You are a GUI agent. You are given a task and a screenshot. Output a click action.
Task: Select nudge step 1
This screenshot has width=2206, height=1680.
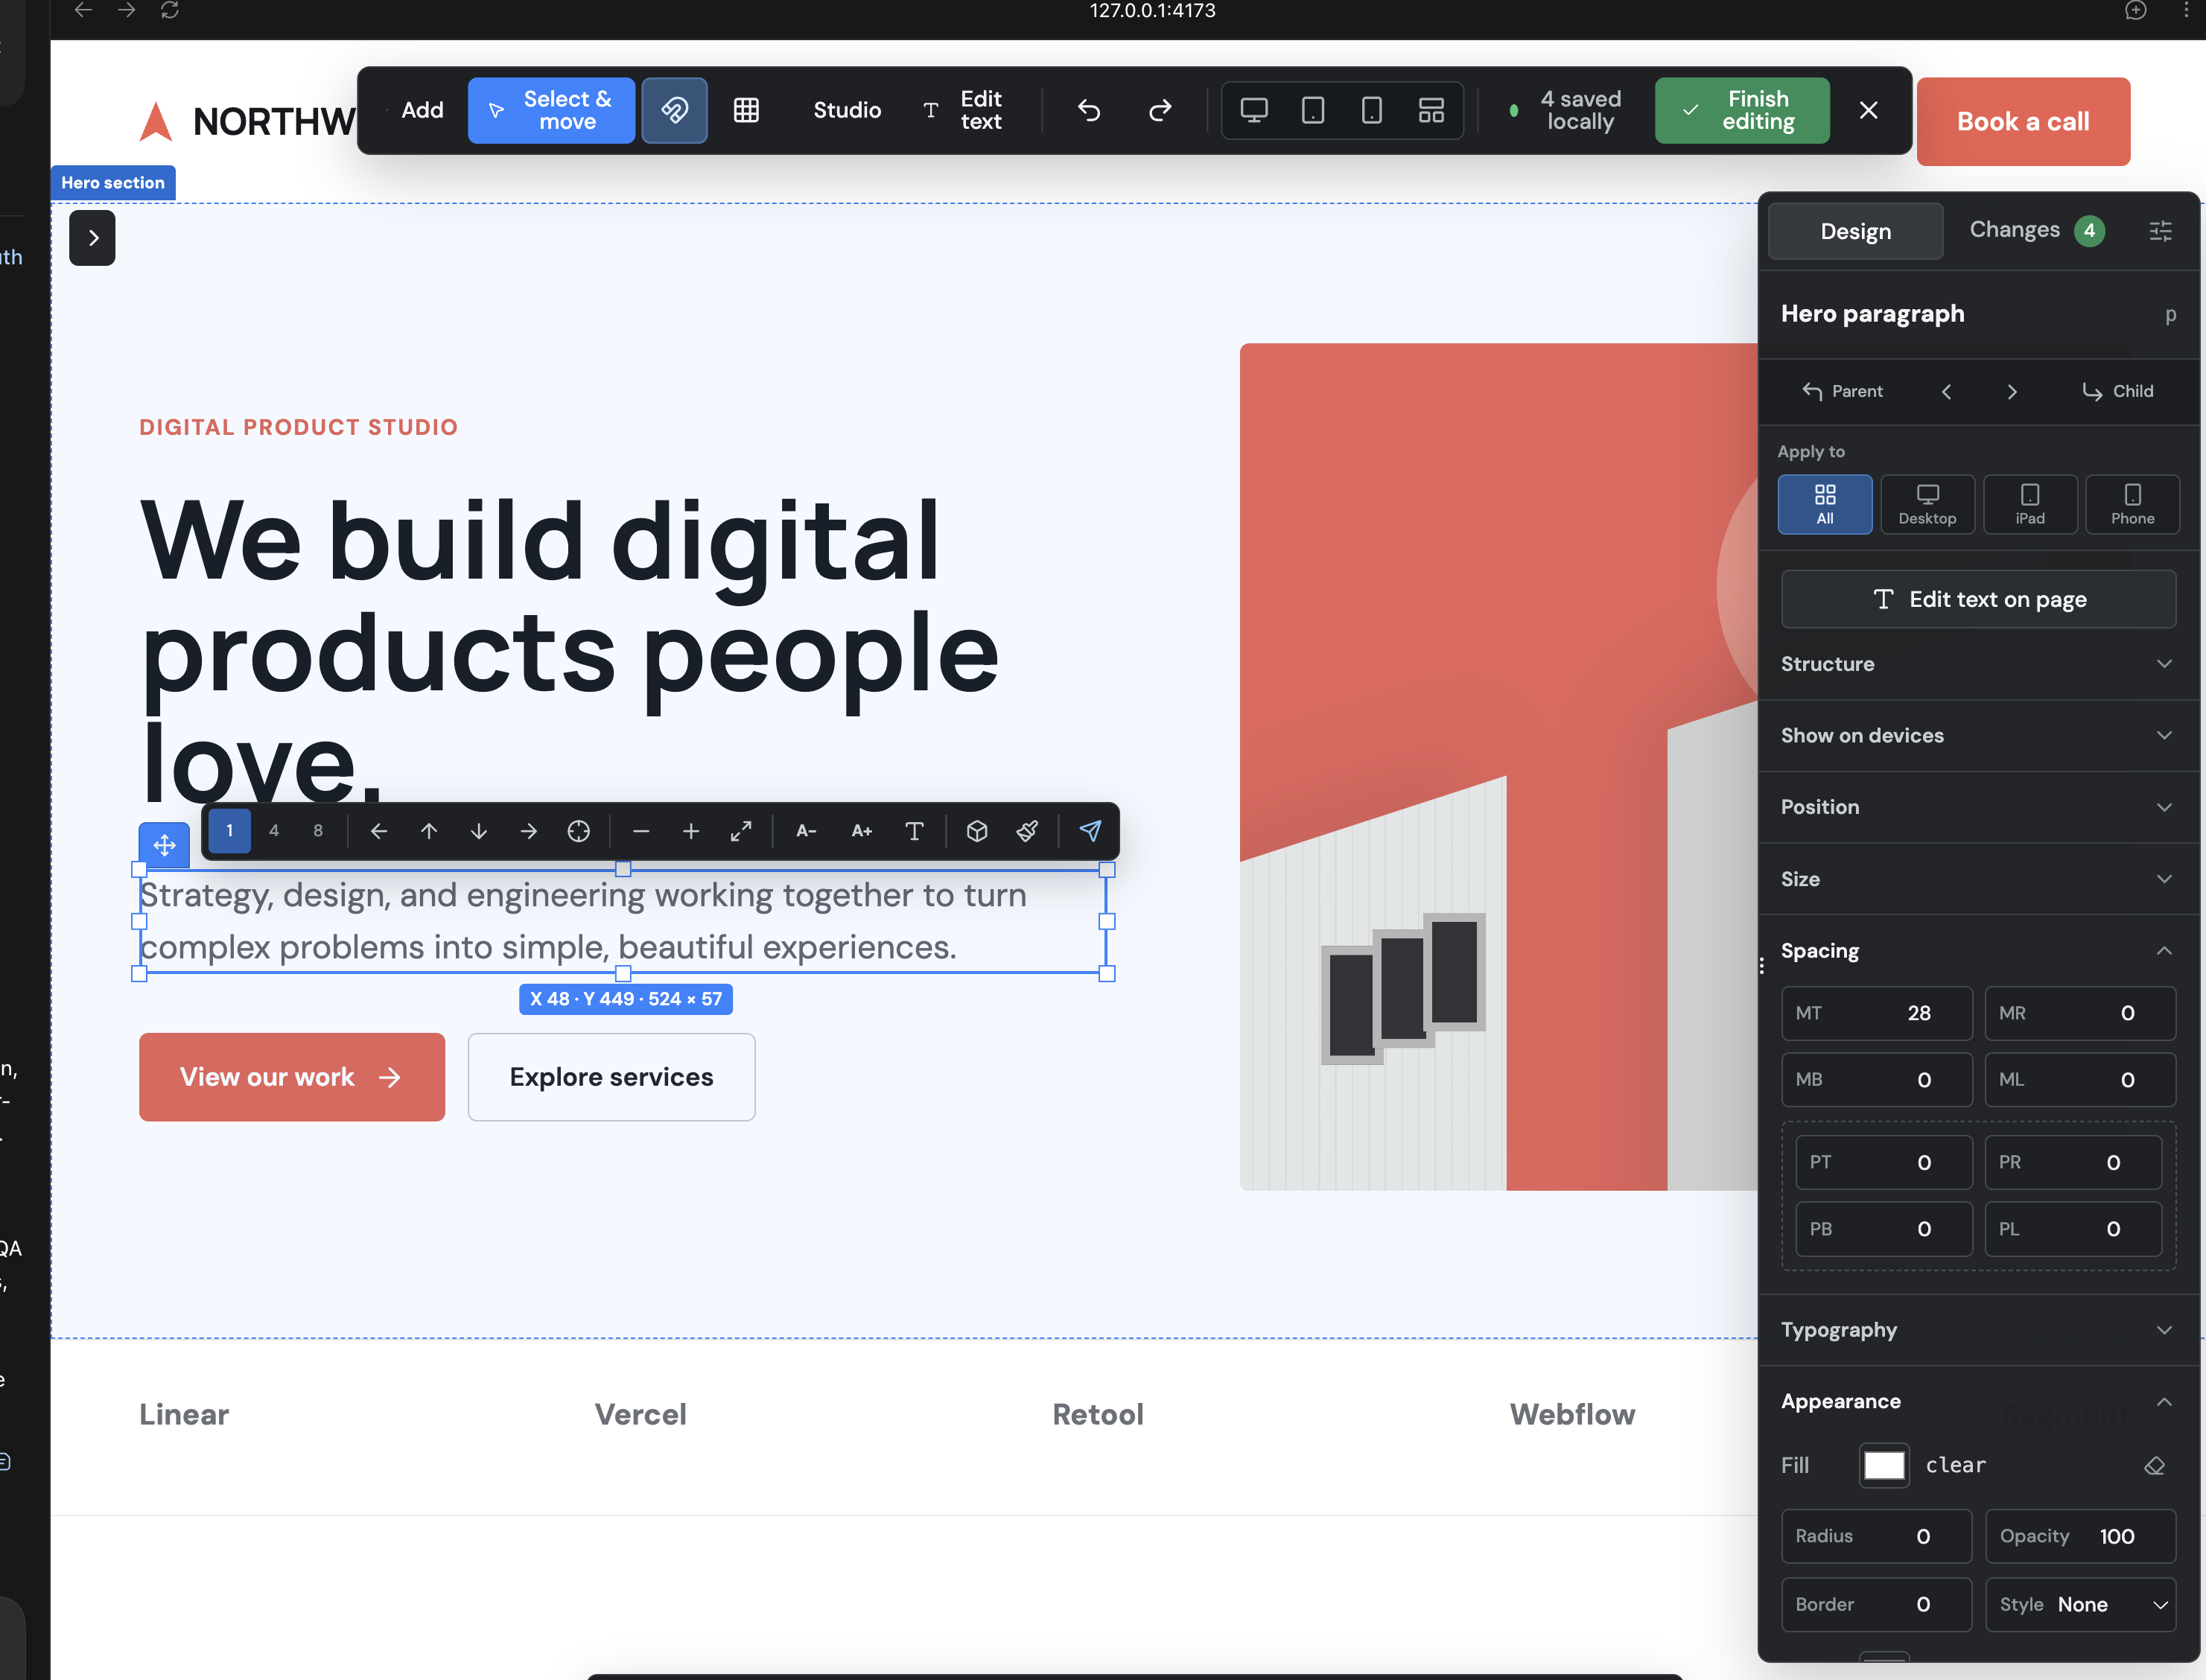[x=229, y=831]
